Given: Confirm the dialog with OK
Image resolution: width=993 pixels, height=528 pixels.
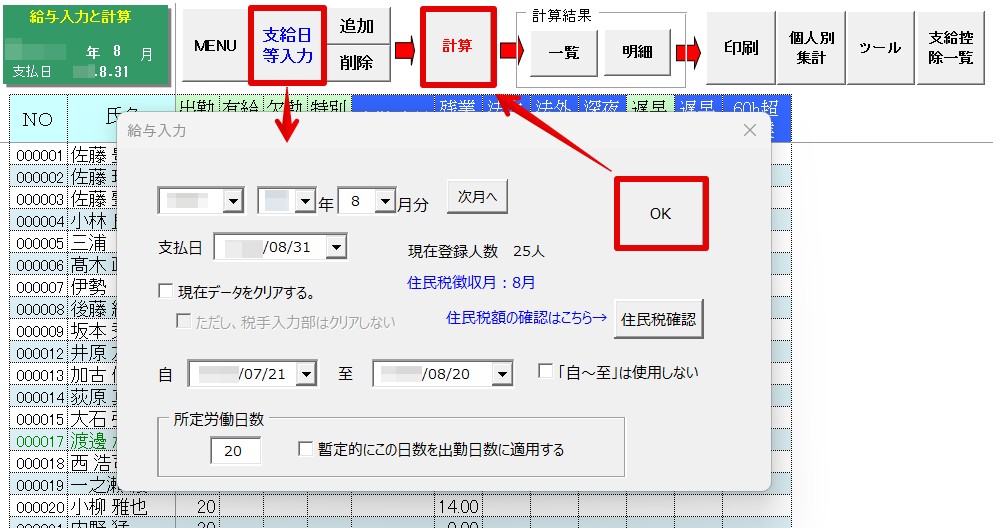Looking at the screenshot, I should [661, 213].
